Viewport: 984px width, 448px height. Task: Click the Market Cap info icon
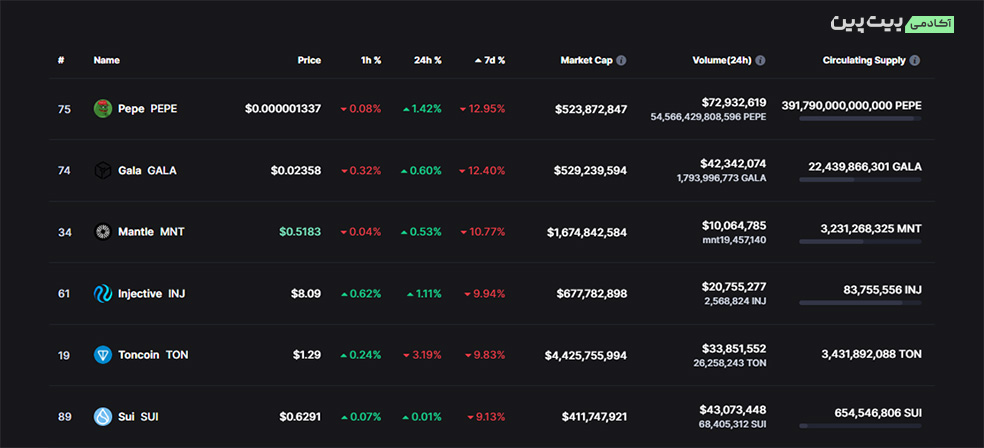click(621, 60)
